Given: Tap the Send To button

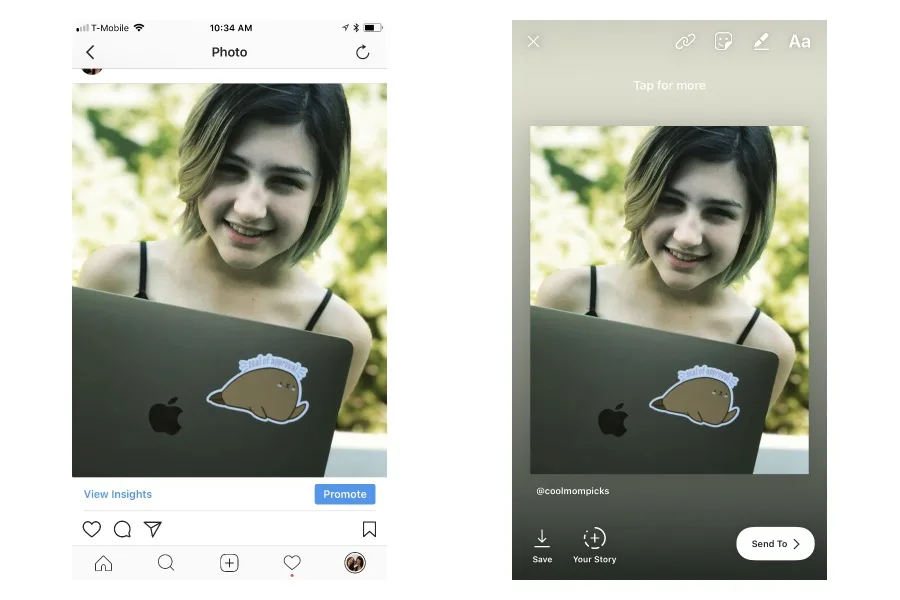Looking at the screenshot, I should 774,543.
